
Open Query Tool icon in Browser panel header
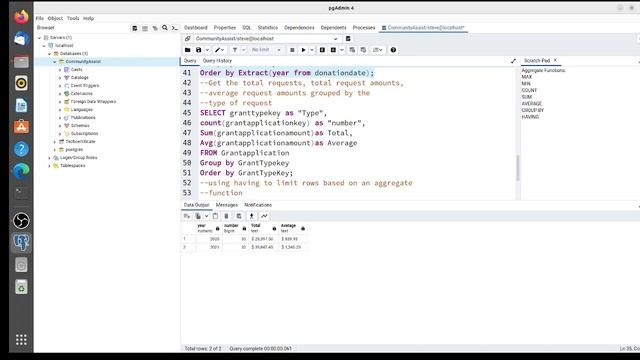(135, 28)
